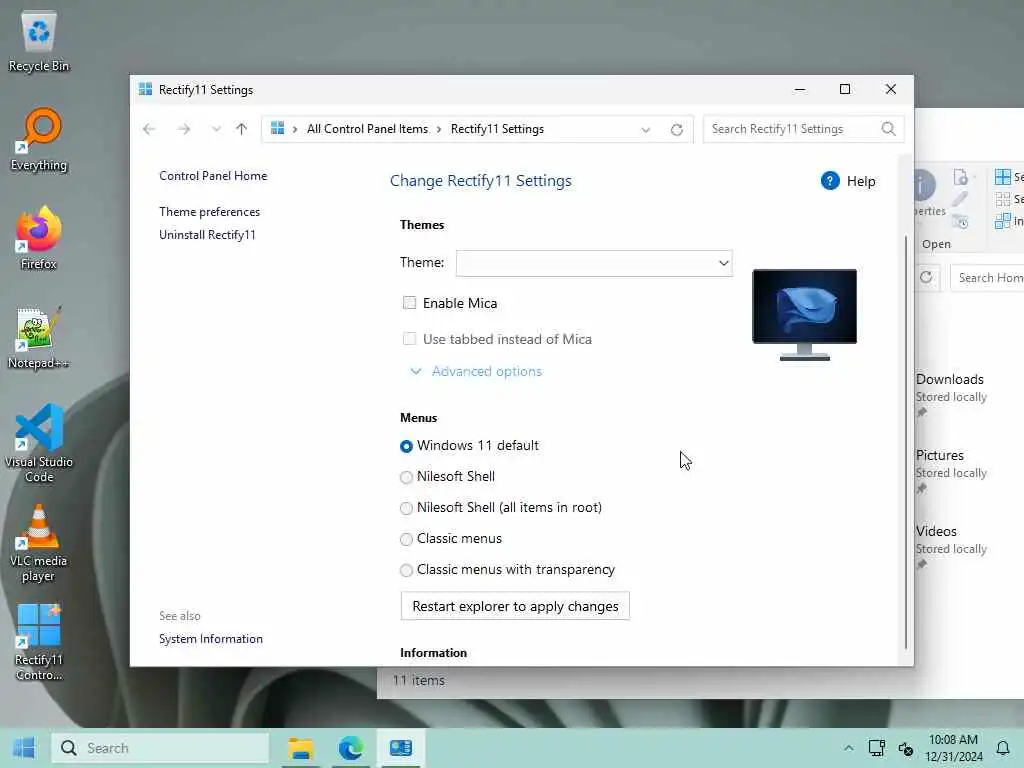Open the Everything search desktop icon
1024x768 pixels.
pyautogui.click(x=39, y=139)
